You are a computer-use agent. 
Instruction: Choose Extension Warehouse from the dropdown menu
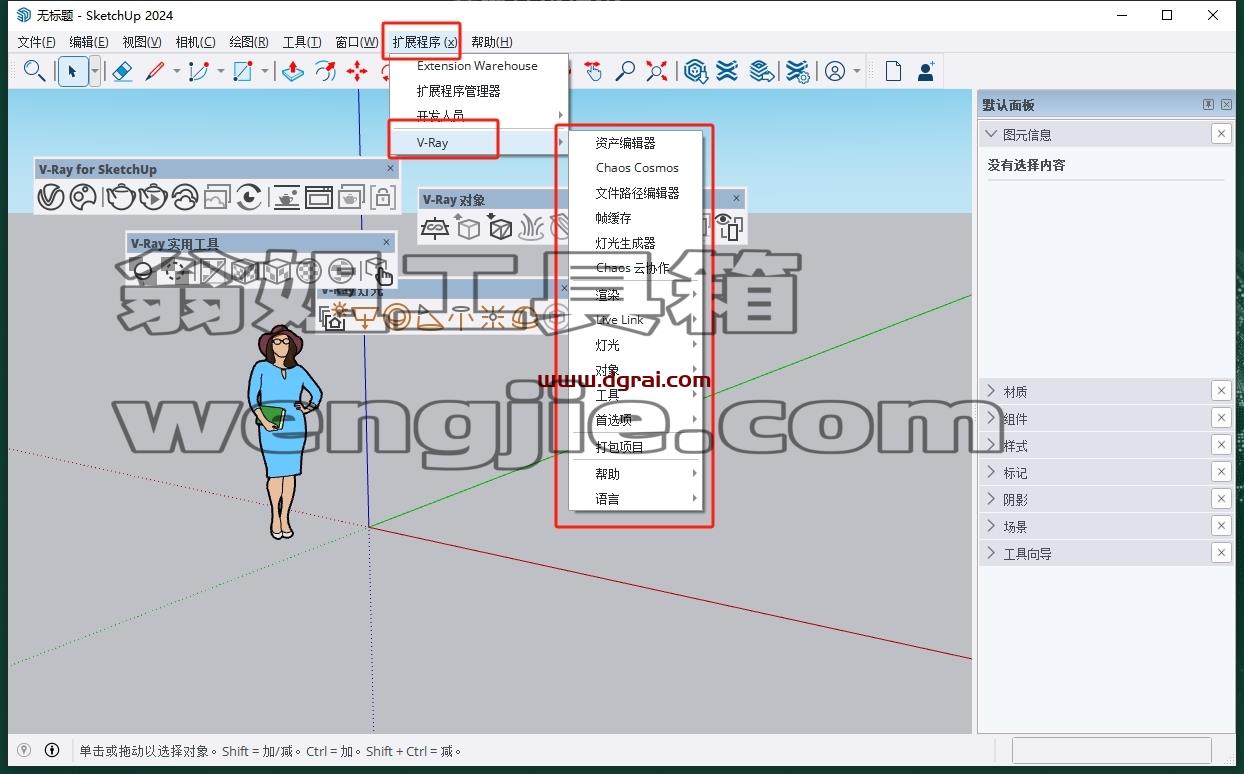pyautogui.click(x=479, y=66)
